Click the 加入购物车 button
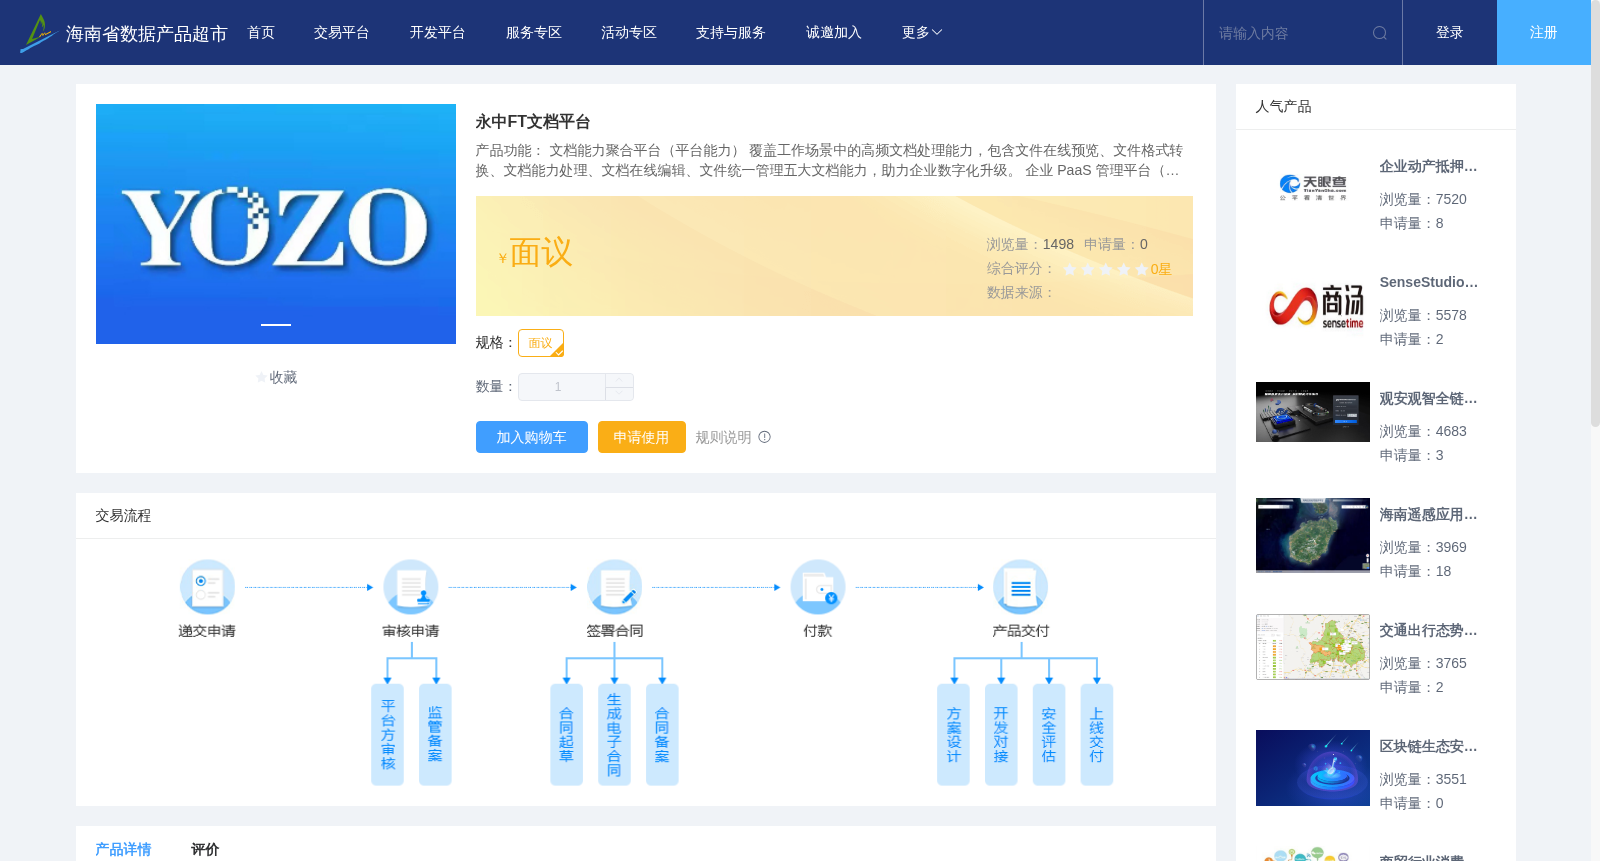Viewport: 1600px width, 861px height. click(531, 437)
